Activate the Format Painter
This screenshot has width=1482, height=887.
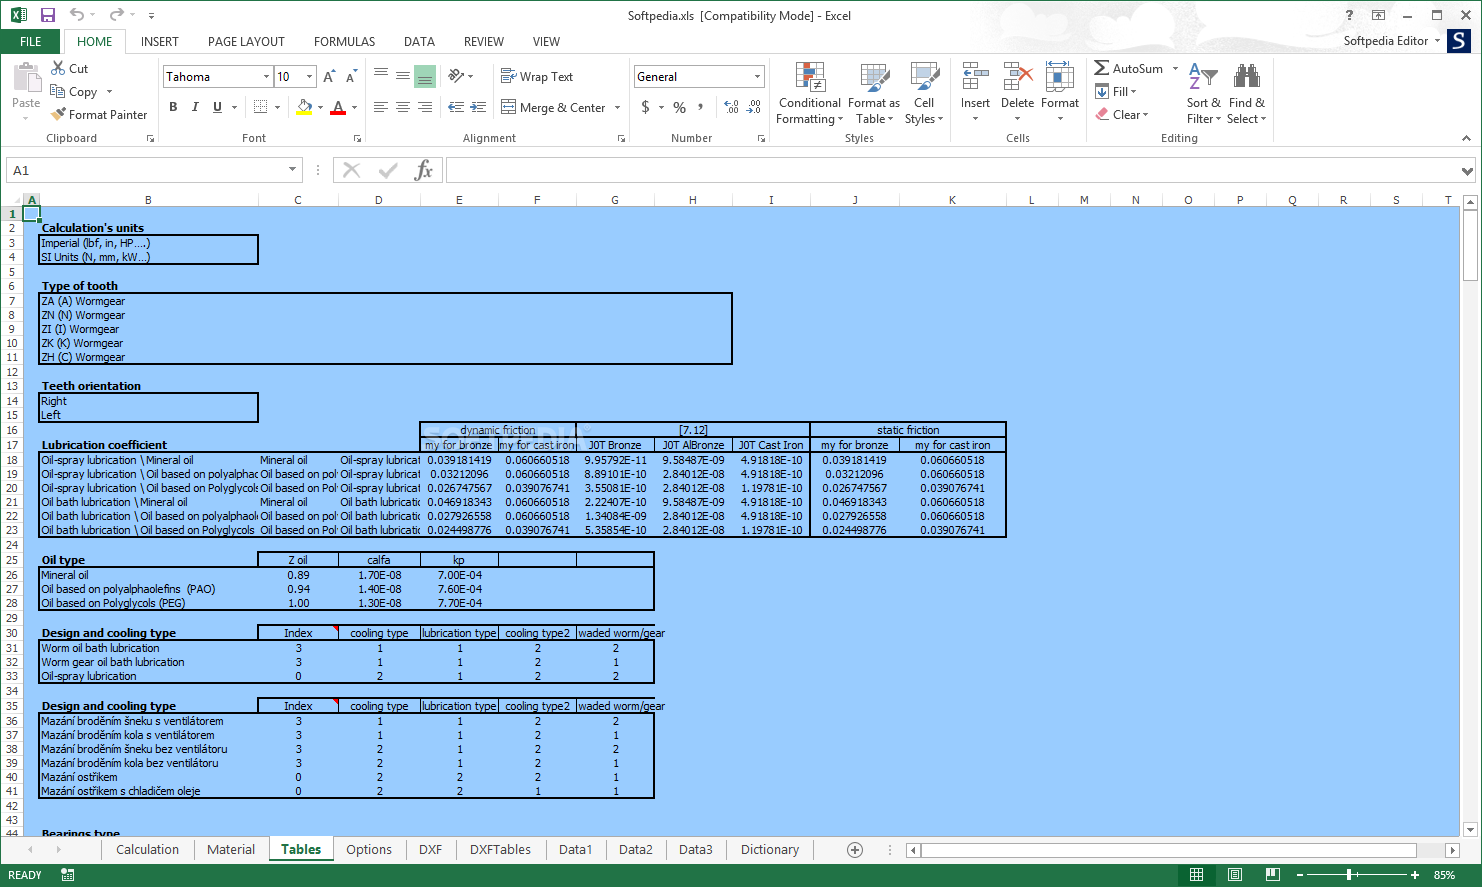99,114
